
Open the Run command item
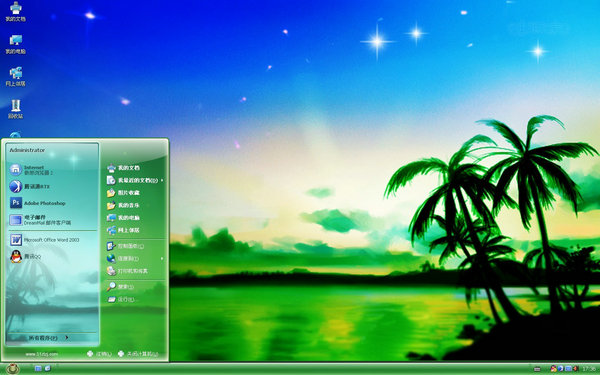135,299
